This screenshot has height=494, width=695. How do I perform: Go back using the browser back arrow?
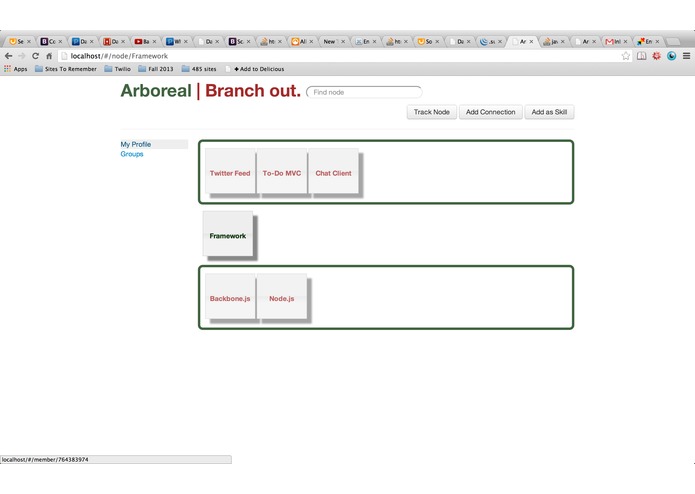(x=8, y=56)
